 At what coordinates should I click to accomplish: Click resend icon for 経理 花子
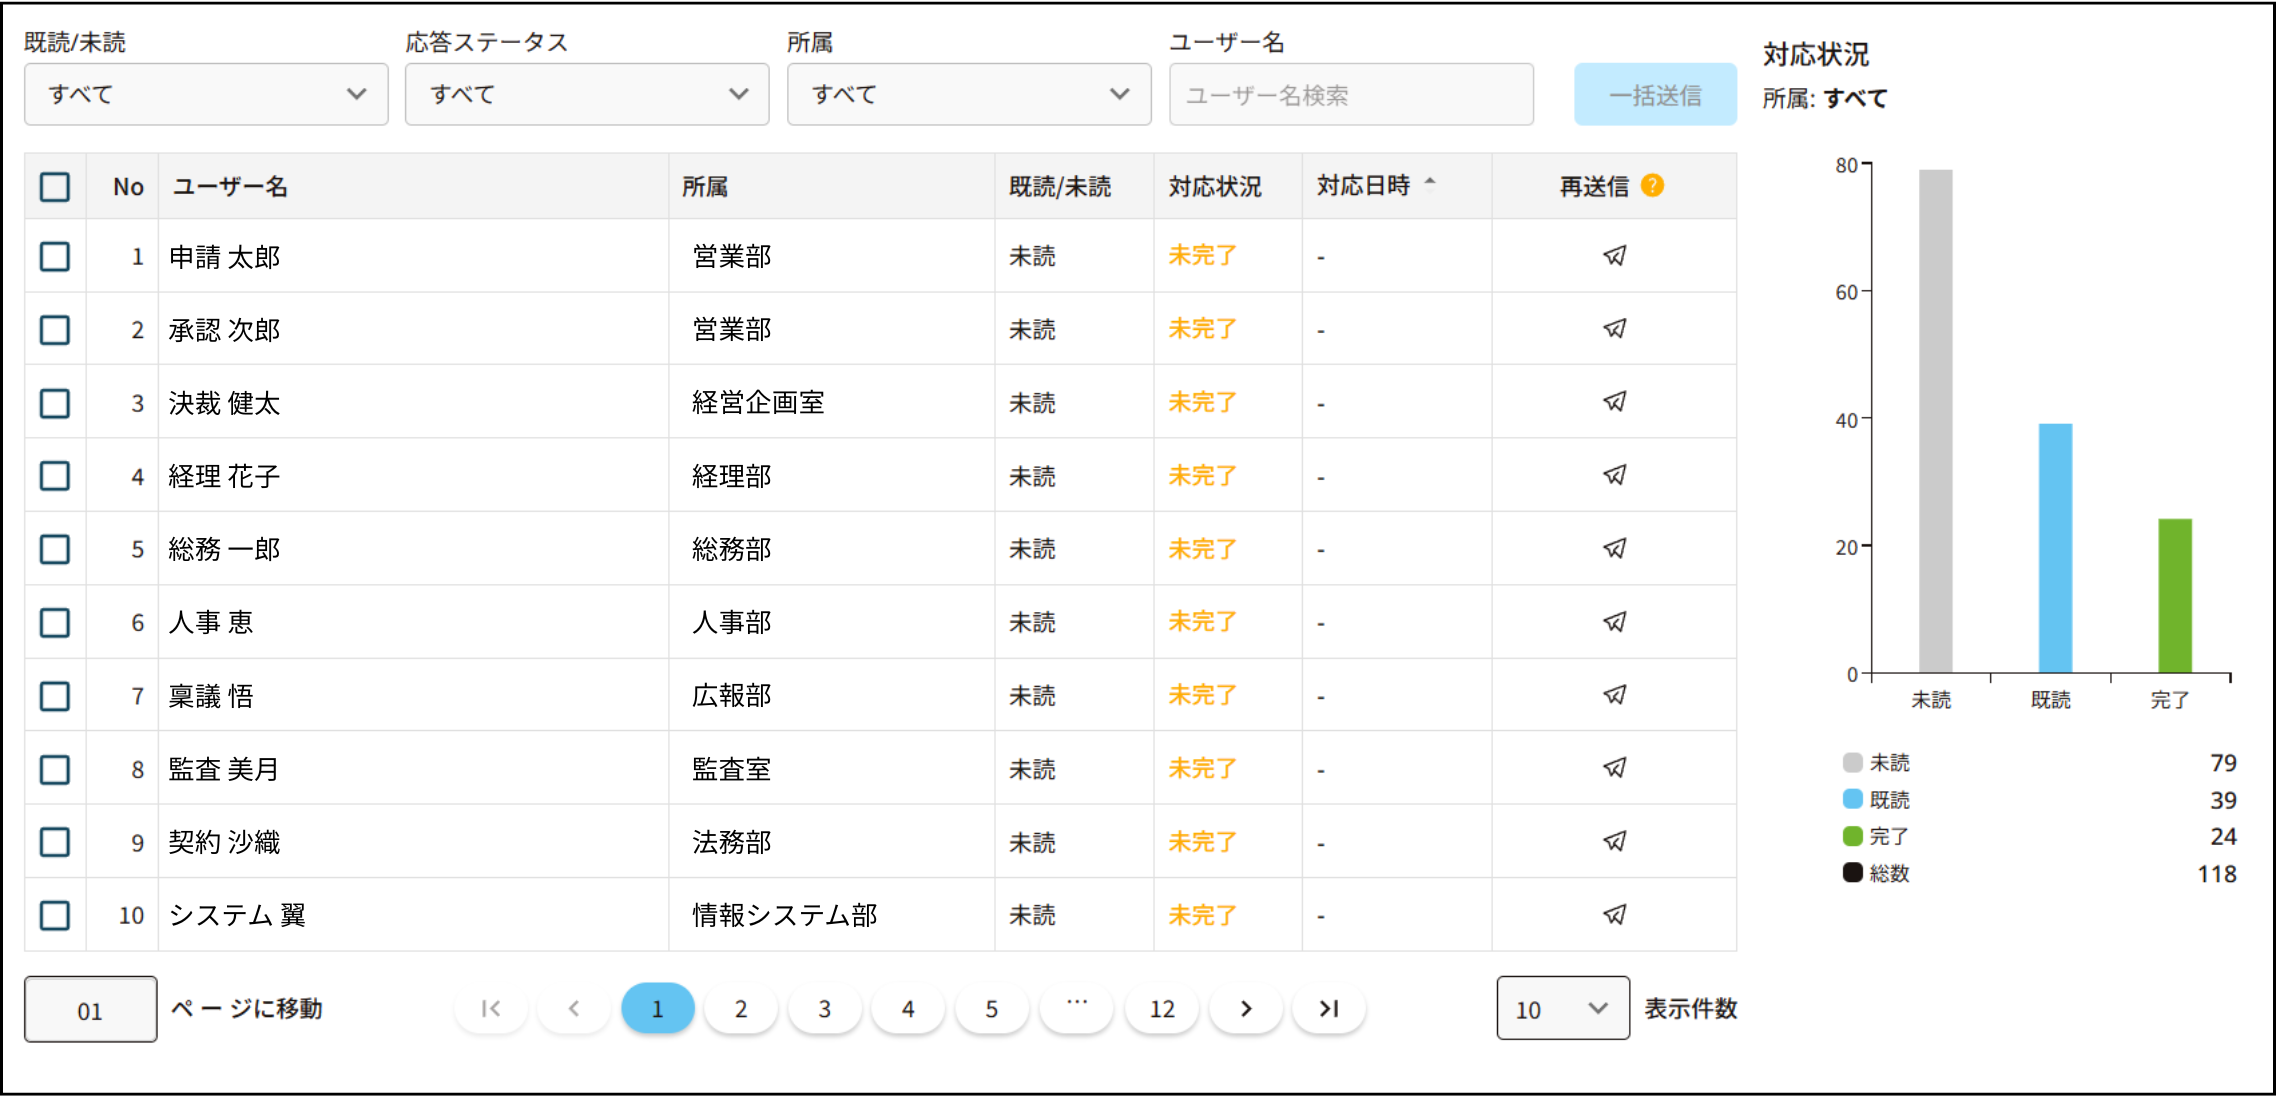(1614, 475)
